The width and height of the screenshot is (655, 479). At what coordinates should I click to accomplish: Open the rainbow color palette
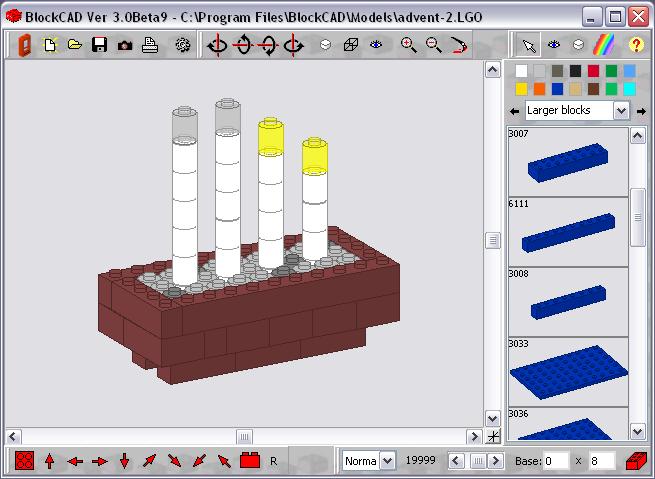tap(604, 45)
